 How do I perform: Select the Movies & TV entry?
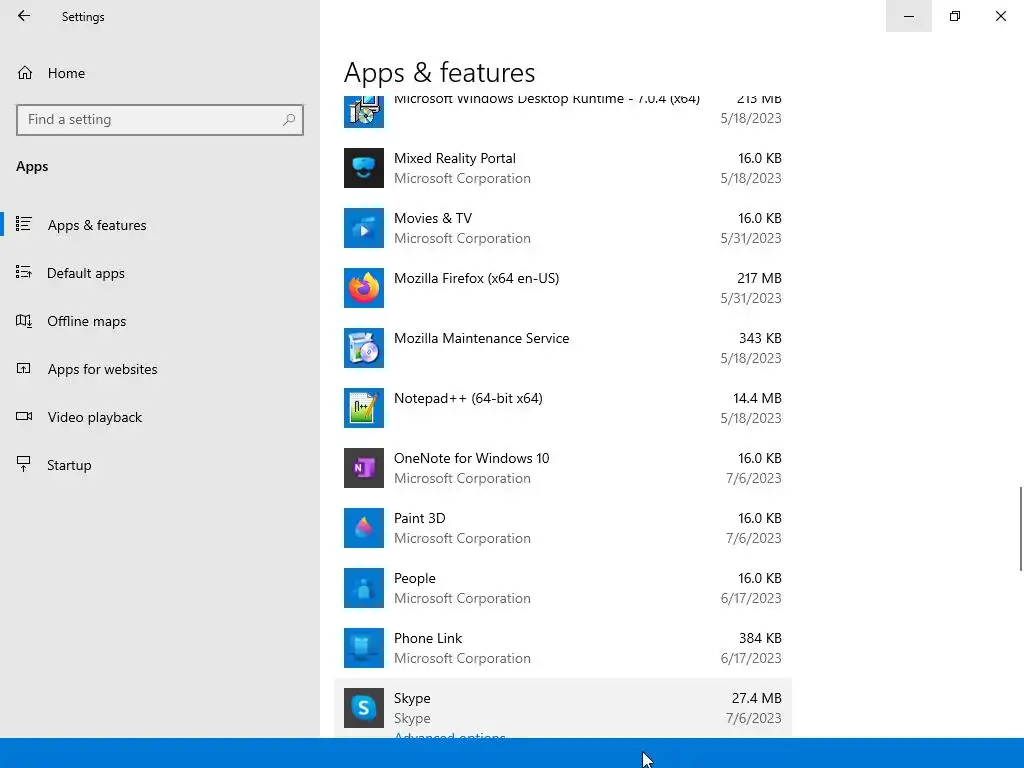563,228
